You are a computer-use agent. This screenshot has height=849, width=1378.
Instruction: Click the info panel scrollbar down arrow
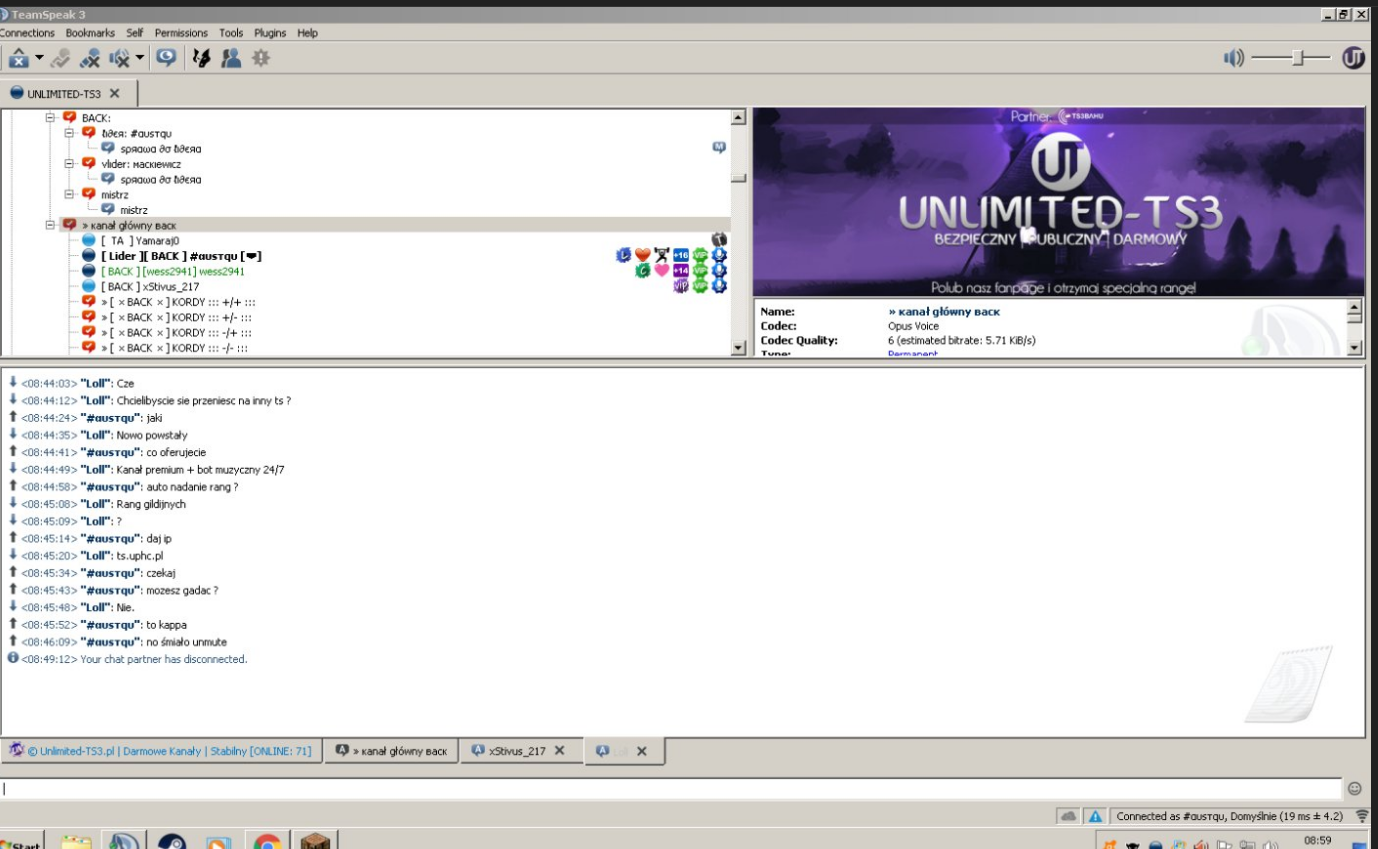click(1355, 348)
